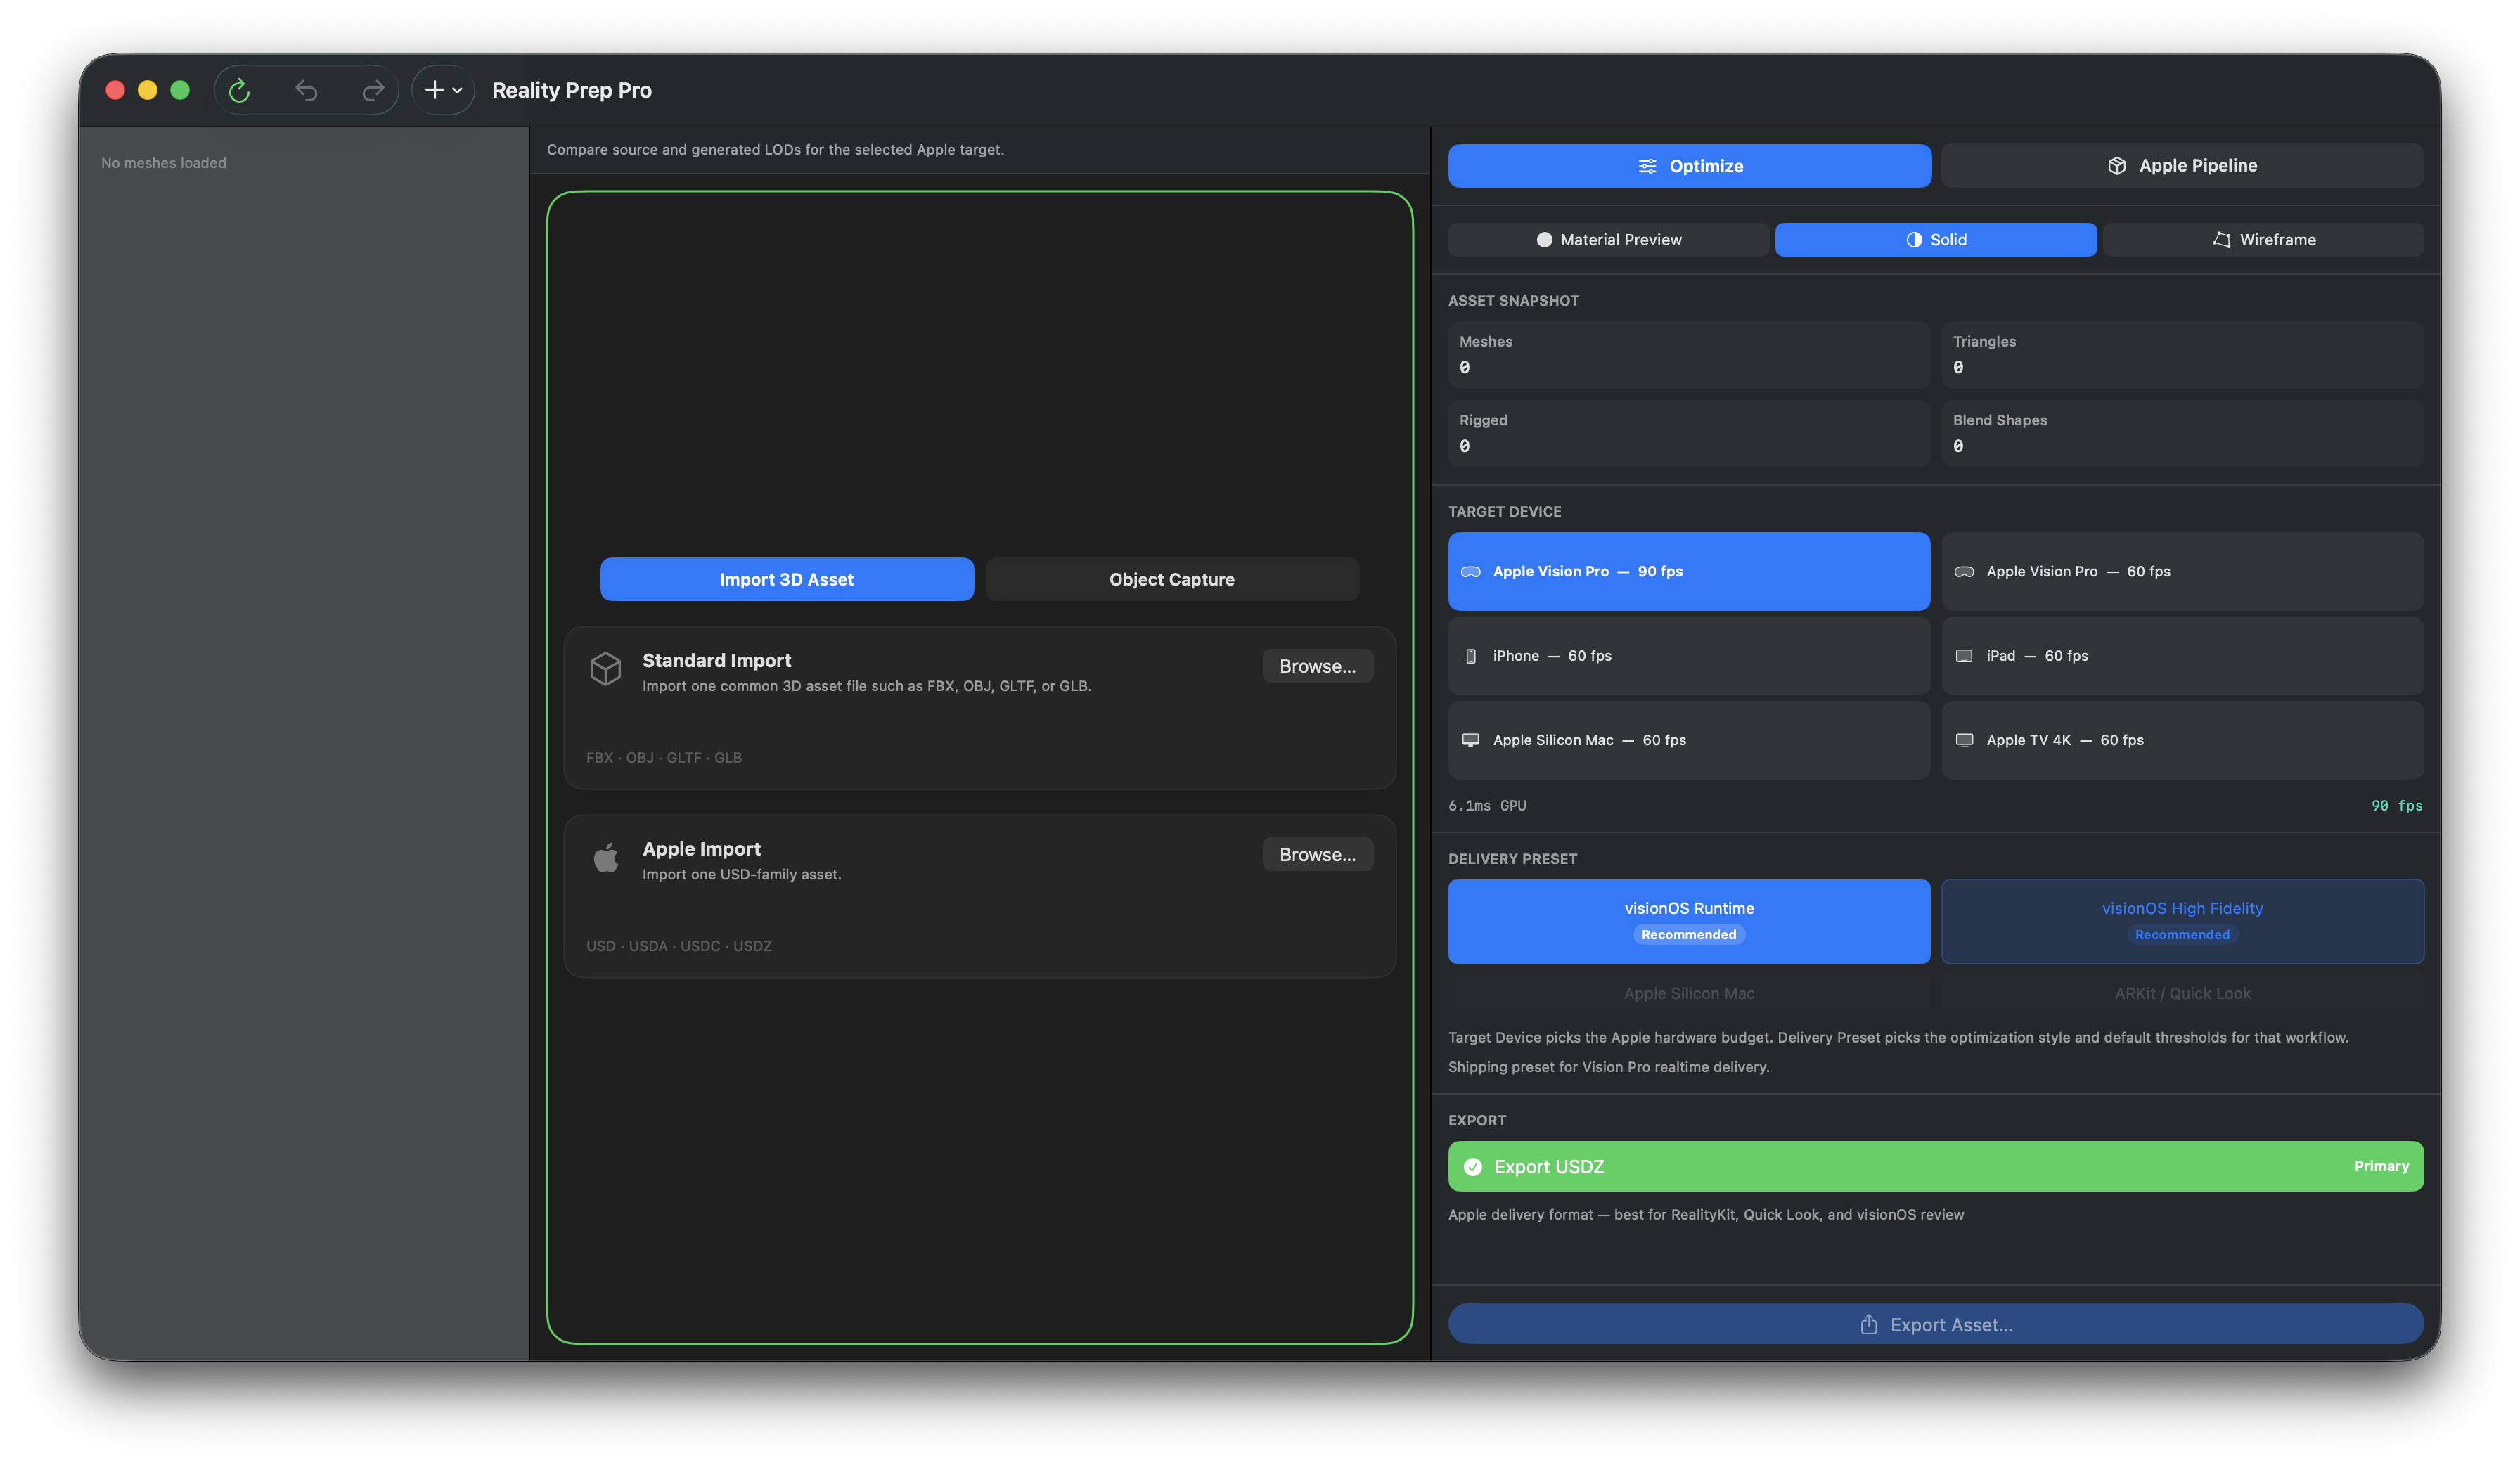Click the cube icon on Apple Pipeline
The height and width of the screenshot is (1465, 2520).
point(2117,165)
